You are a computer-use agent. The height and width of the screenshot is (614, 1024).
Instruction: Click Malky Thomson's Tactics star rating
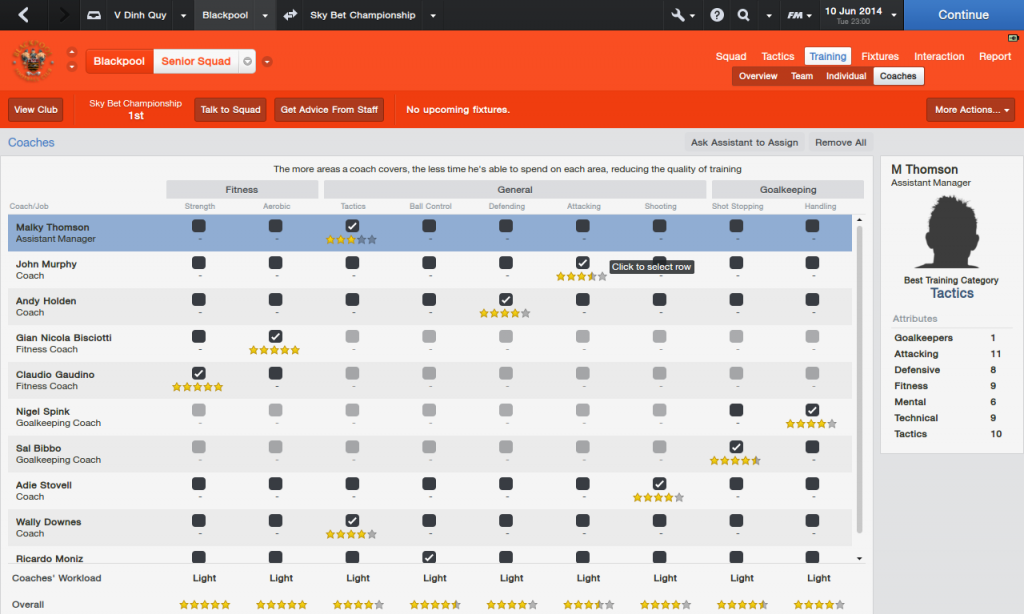point(351,240)
